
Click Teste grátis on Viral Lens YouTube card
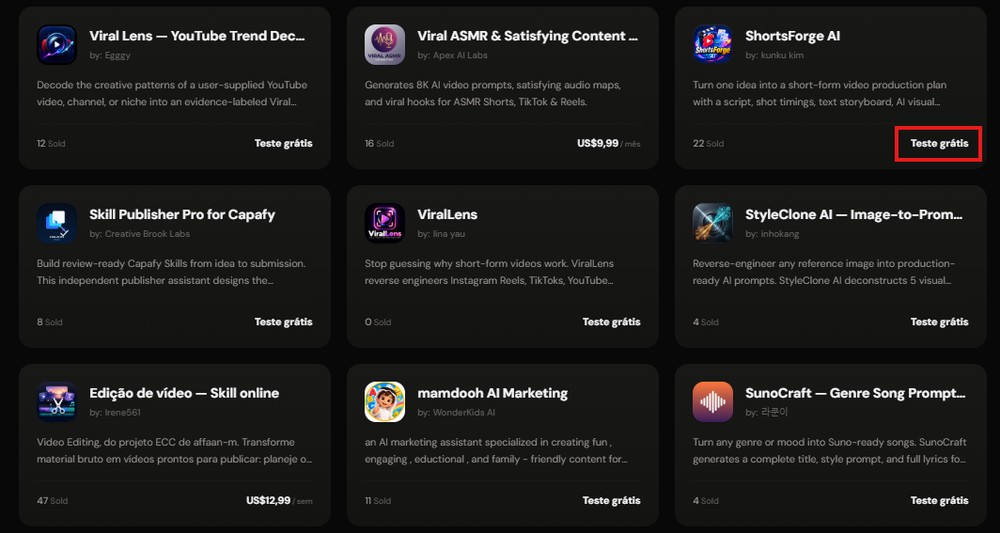[283, 143]
